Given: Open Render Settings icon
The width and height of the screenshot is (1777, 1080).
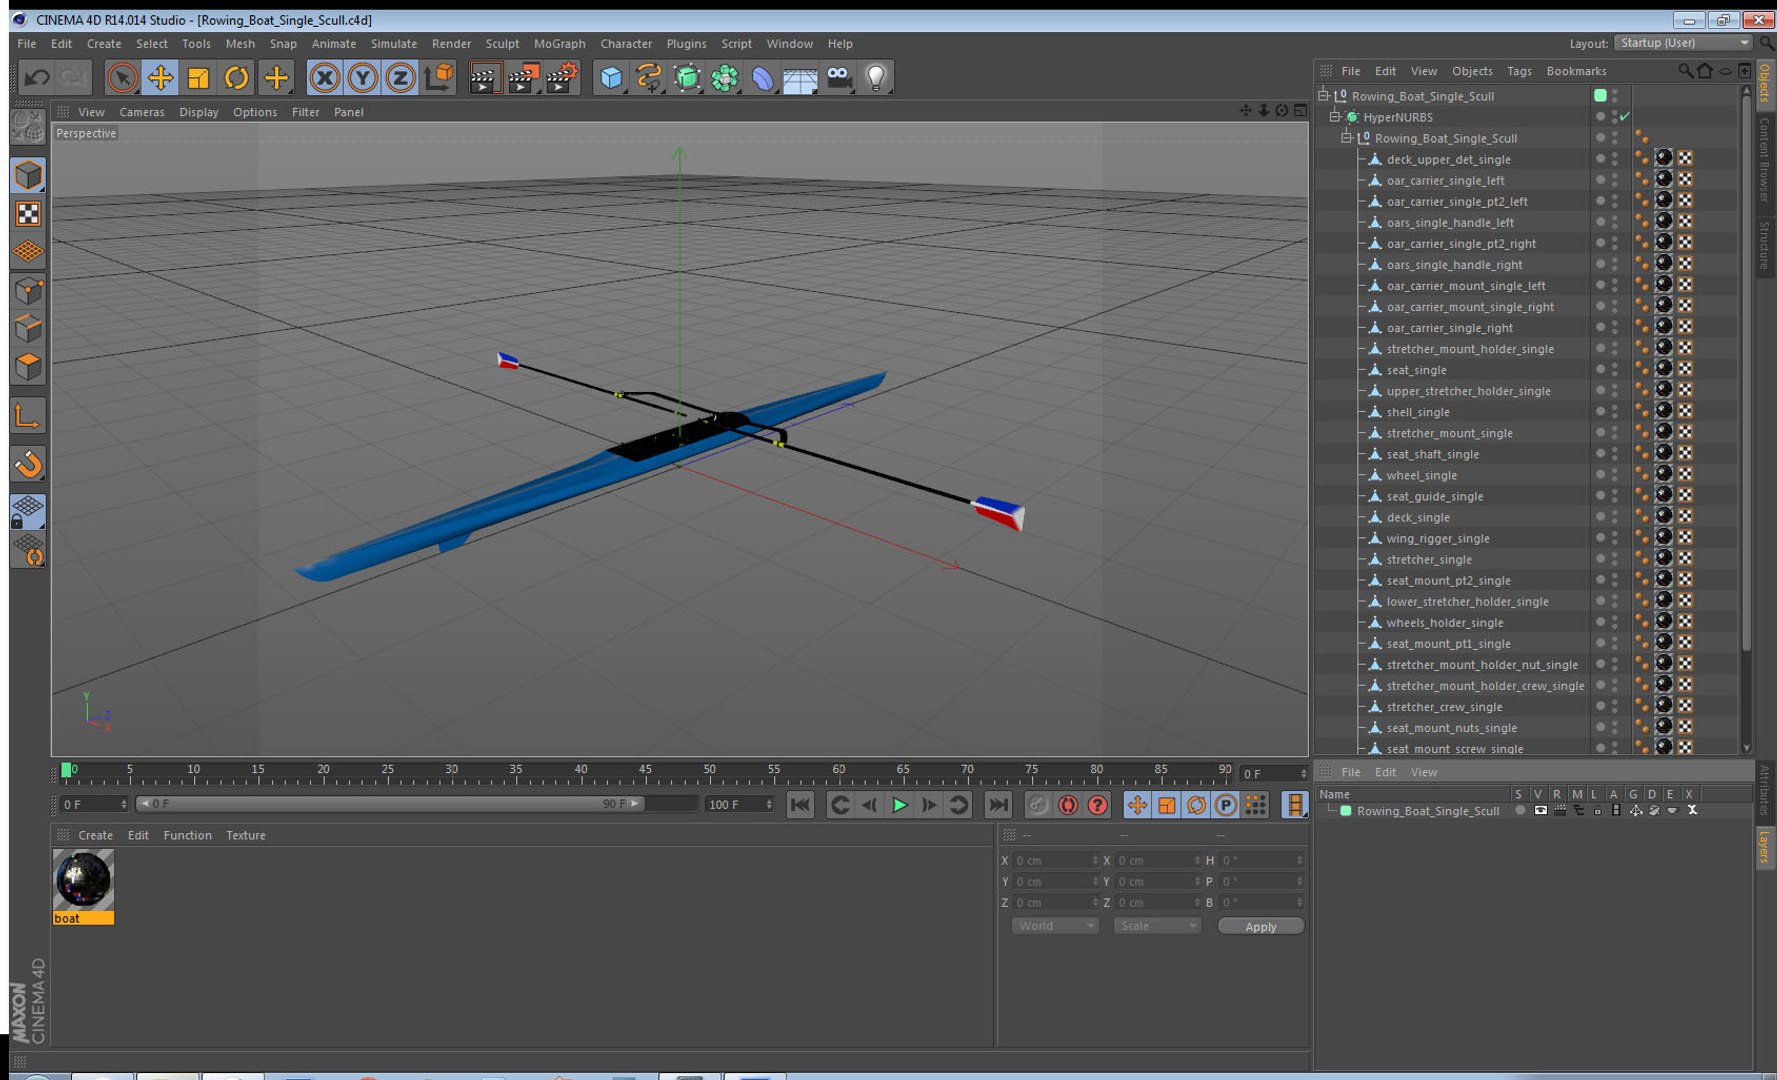Looking at the screenshot, I should (563, 77).
